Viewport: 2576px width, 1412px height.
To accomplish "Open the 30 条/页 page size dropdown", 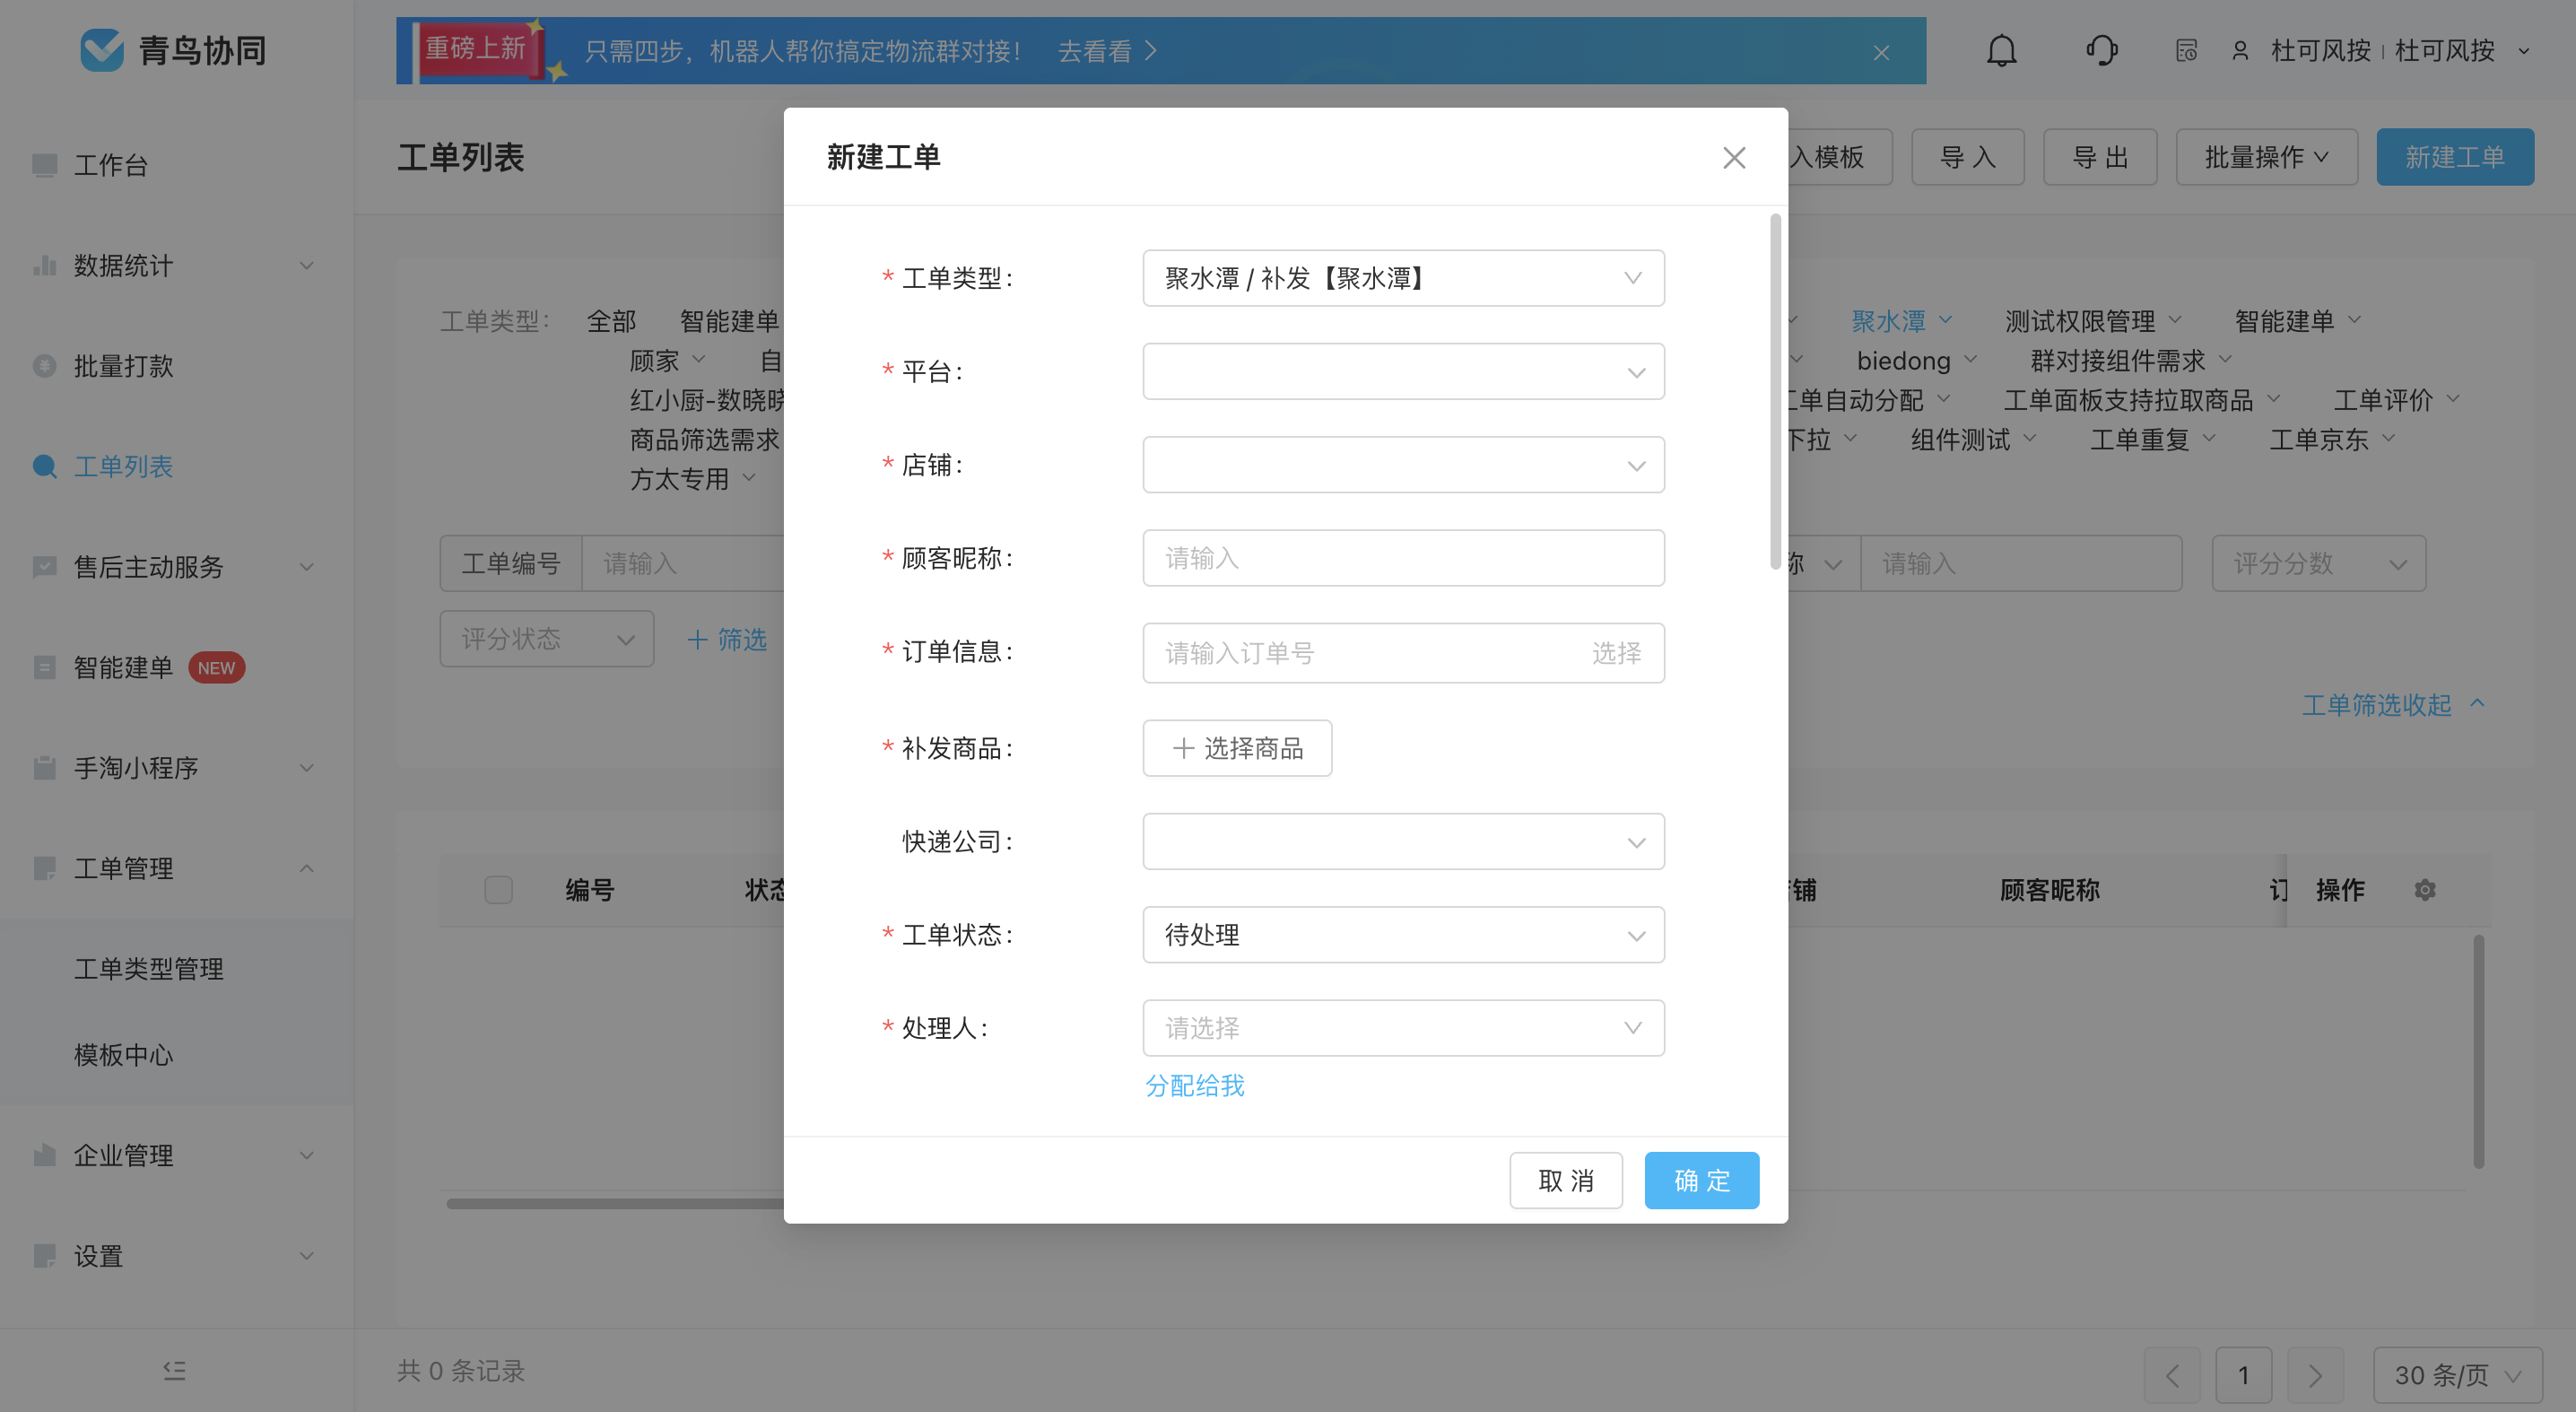I will click(x=2457, y=1375).
